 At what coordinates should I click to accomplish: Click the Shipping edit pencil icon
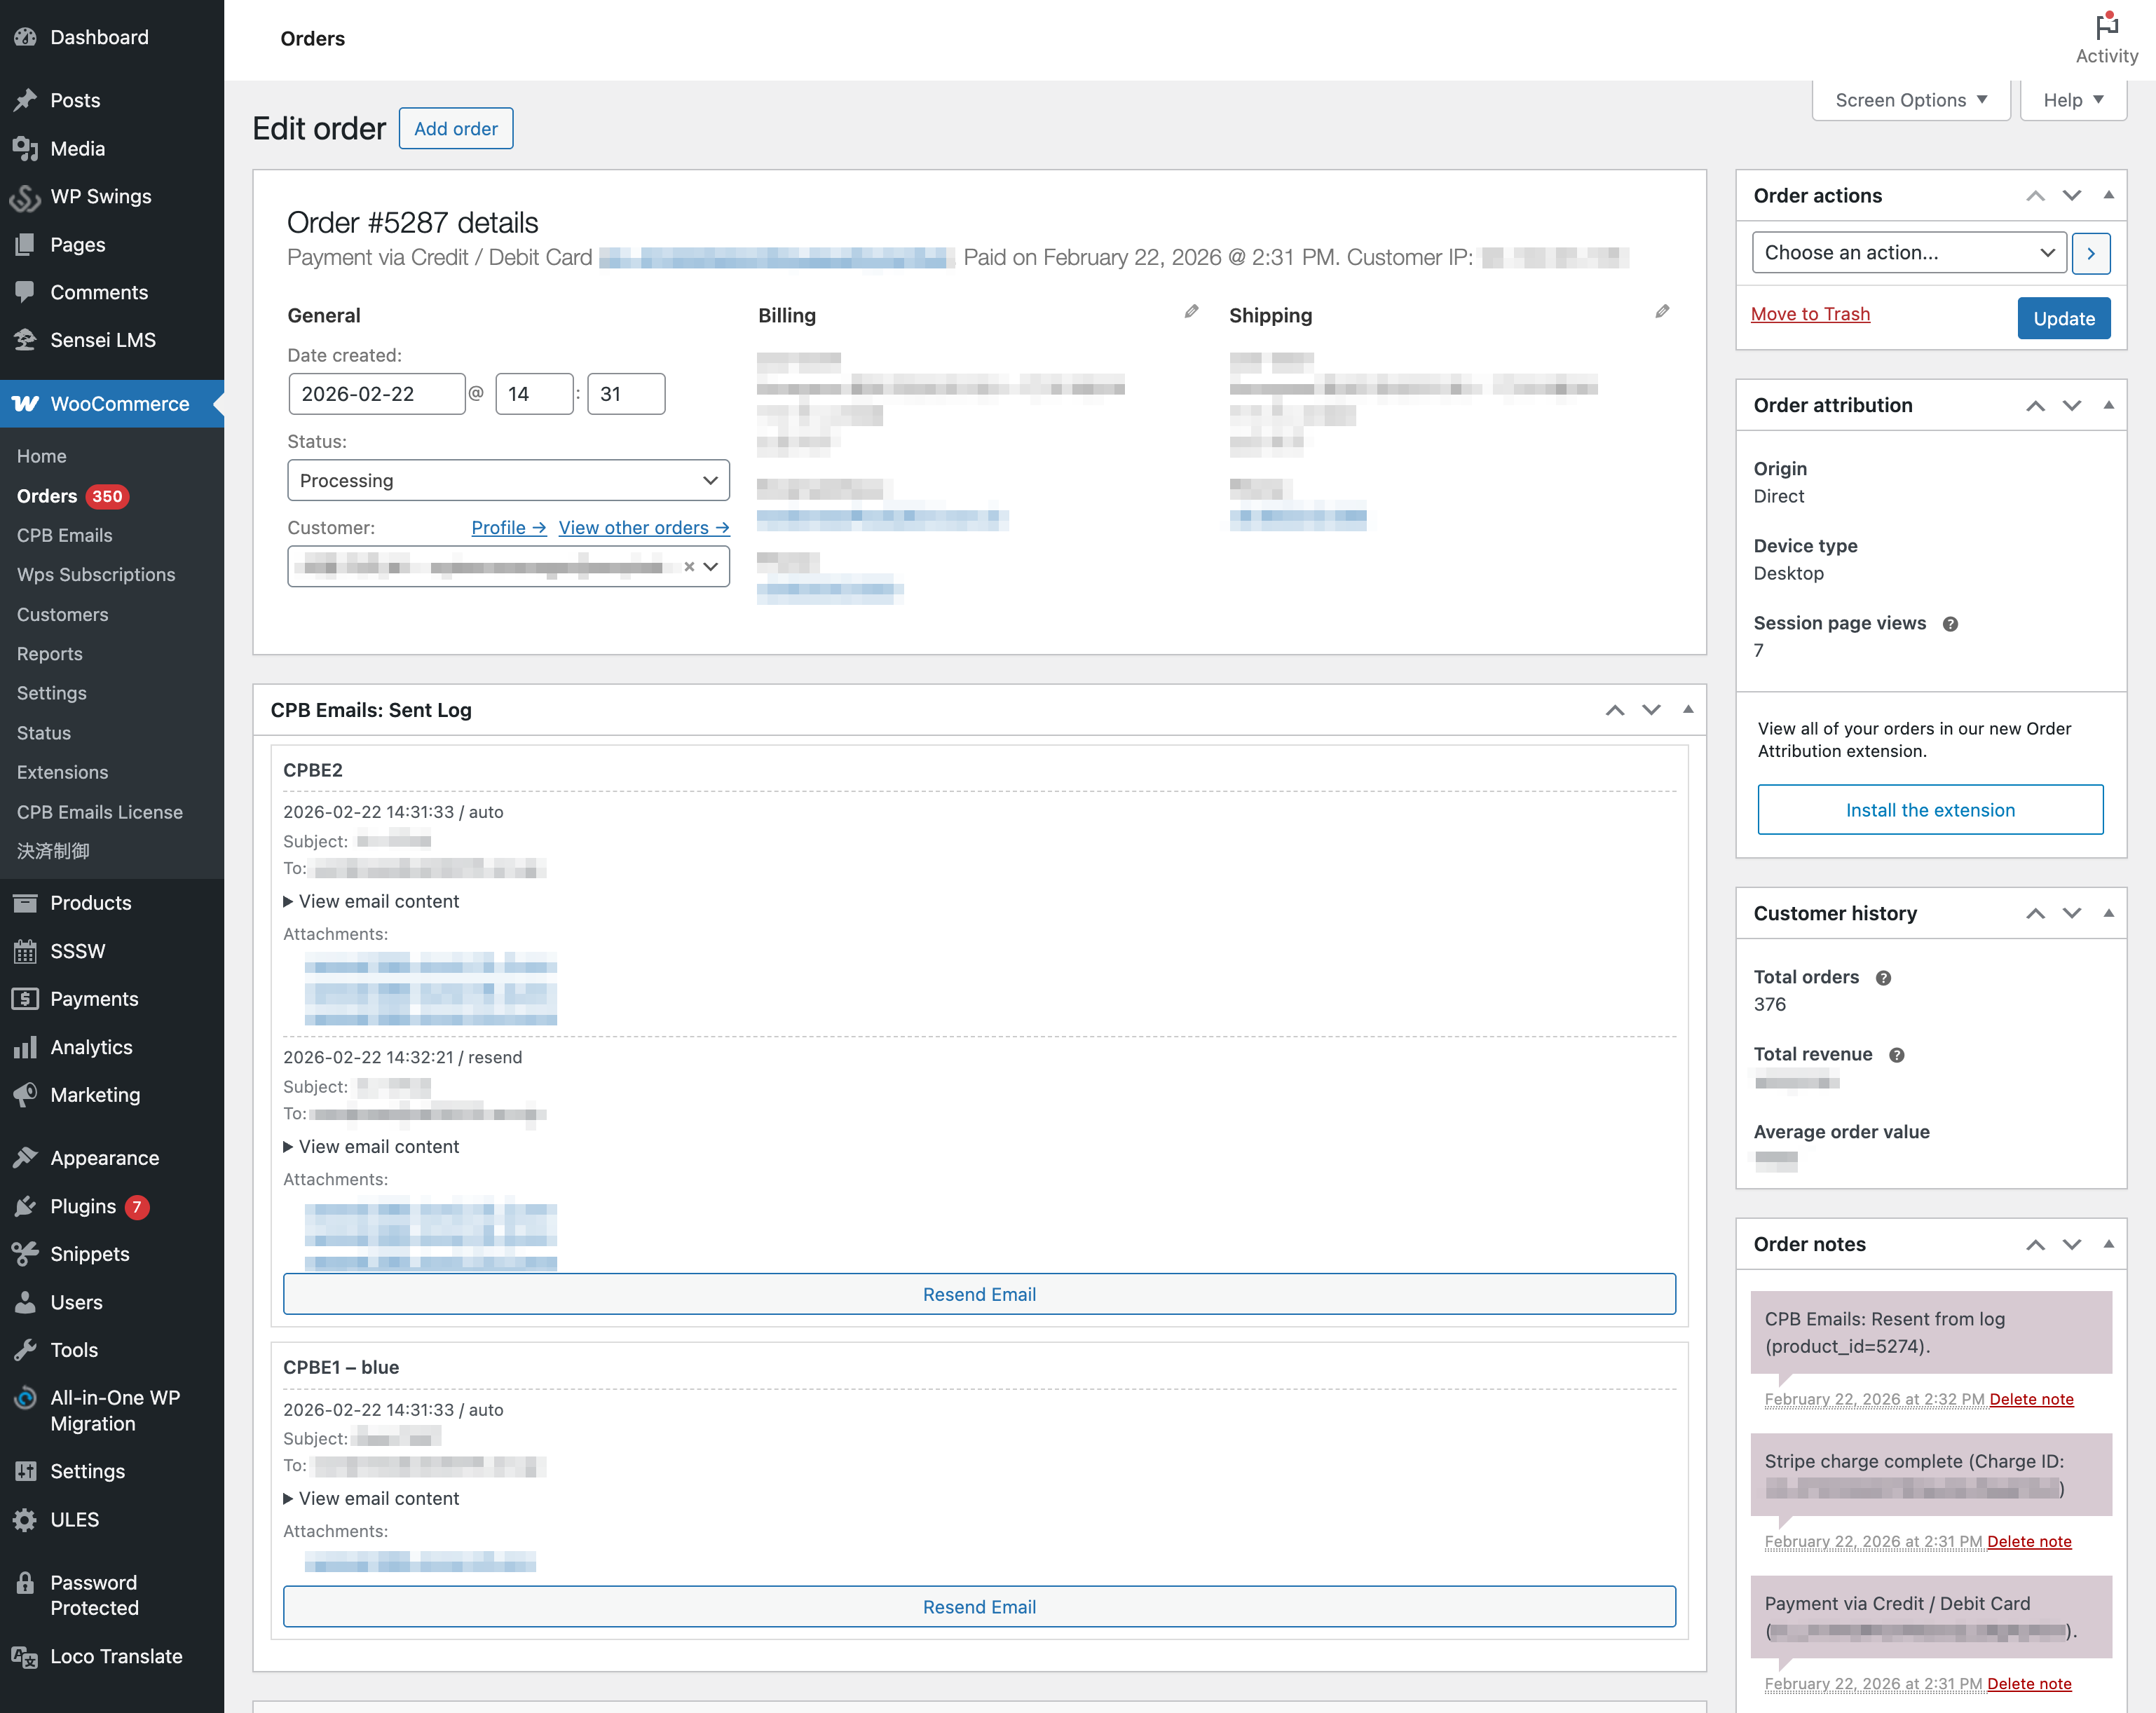coord(1662,312)
